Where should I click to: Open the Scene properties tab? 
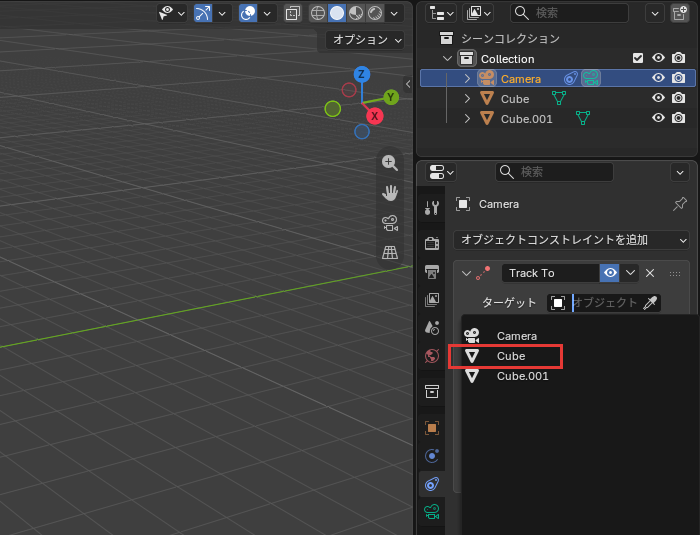432,328
